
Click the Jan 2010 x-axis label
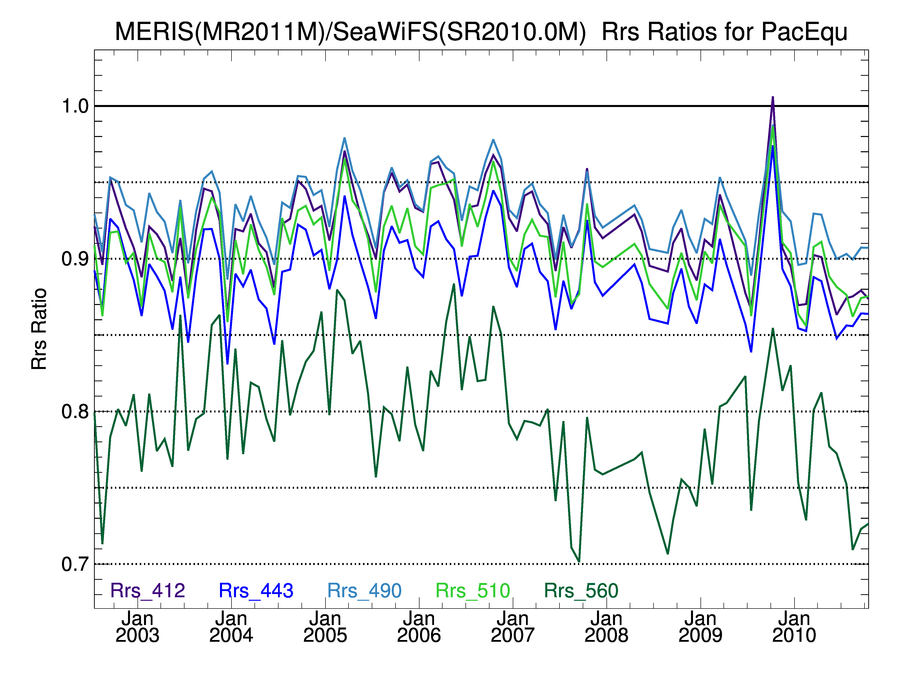point(794,627)
